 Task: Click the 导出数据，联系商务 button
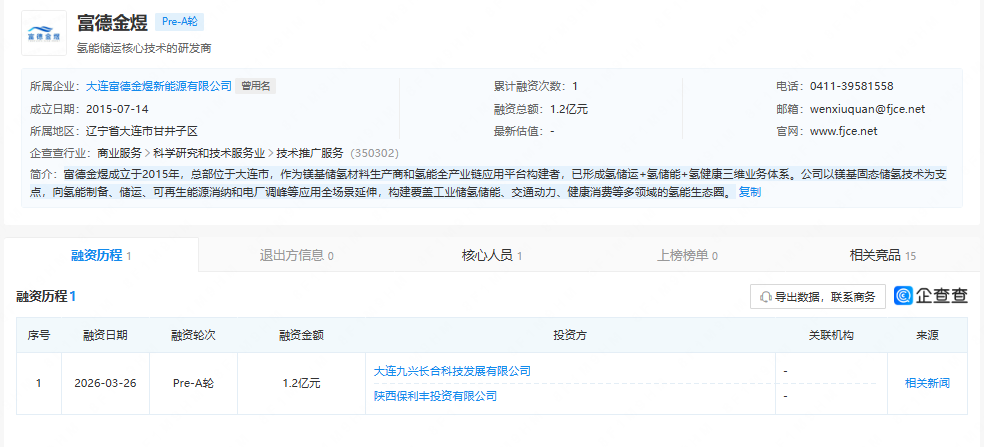click(x=817, y=297)
